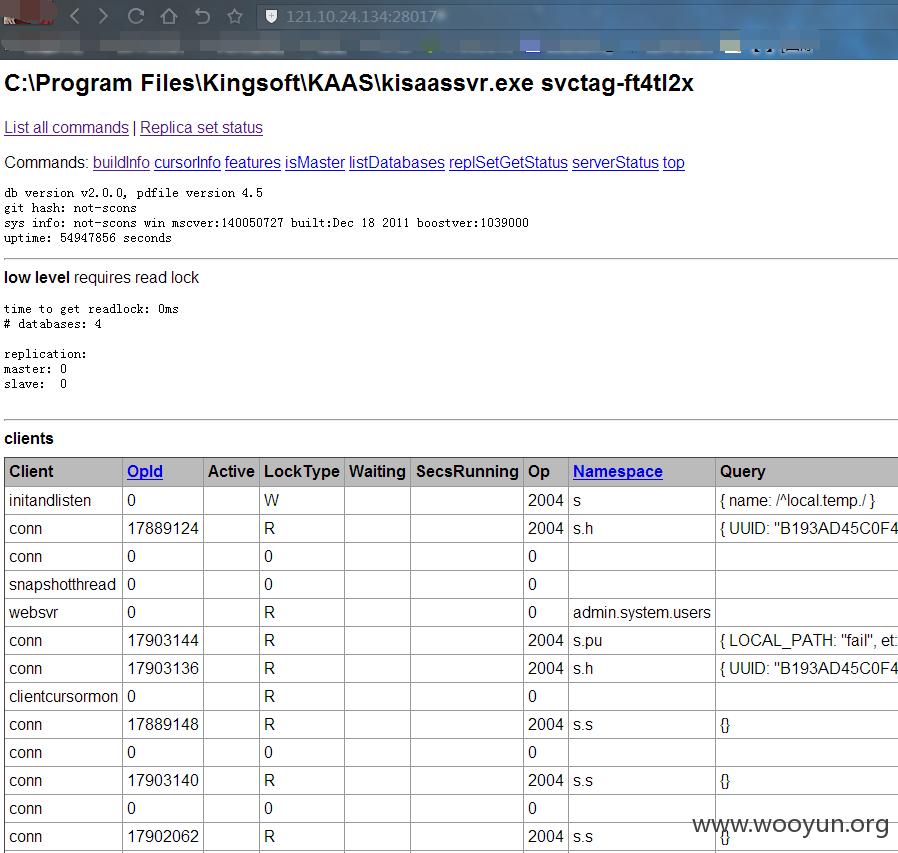Click OpId value 17889124
This screenshot has width=898, height=853.
coord(163,528)
